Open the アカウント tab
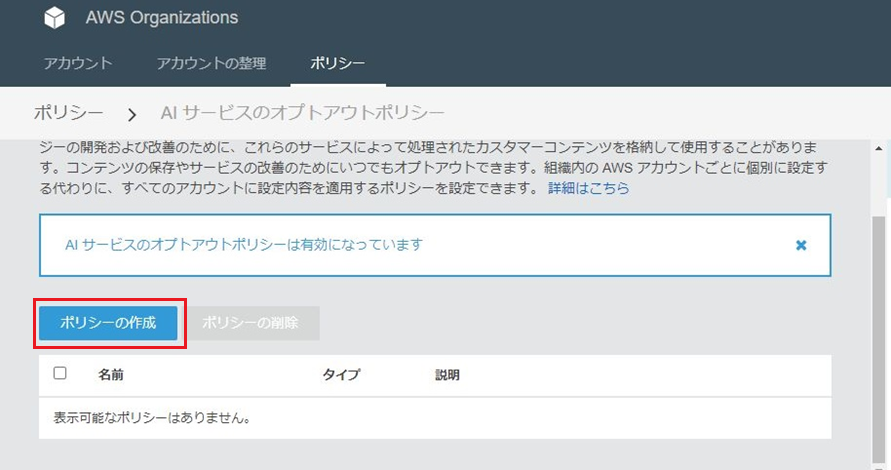This screenshot has height=470, width=891. [78, 63]
